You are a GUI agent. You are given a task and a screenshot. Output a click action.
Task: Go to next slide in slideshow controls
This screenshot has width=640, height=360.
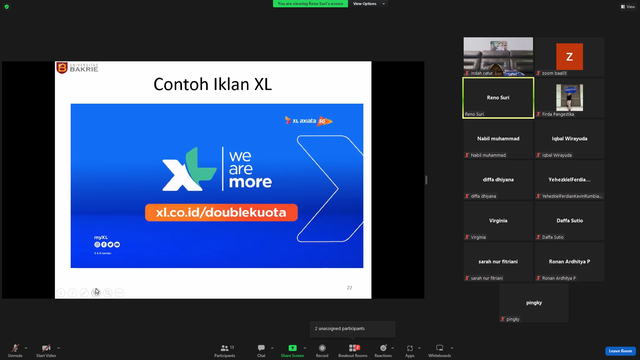tap(72, 292)
